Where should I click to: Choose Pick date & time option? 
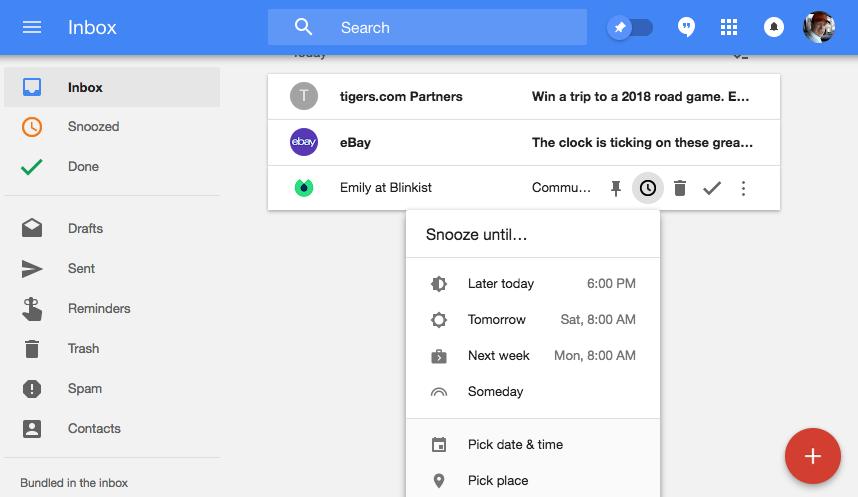point(533,444)
